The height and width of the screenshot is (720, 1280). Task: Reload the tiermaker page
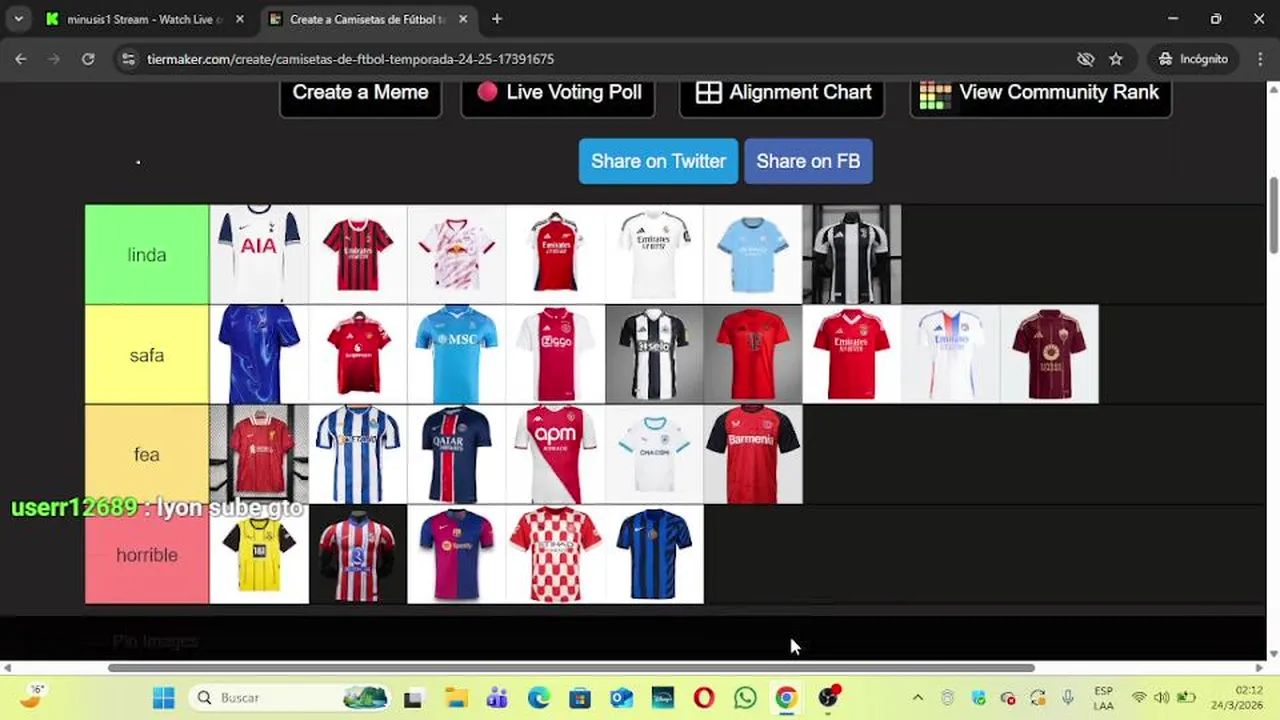tap(88, 59)
